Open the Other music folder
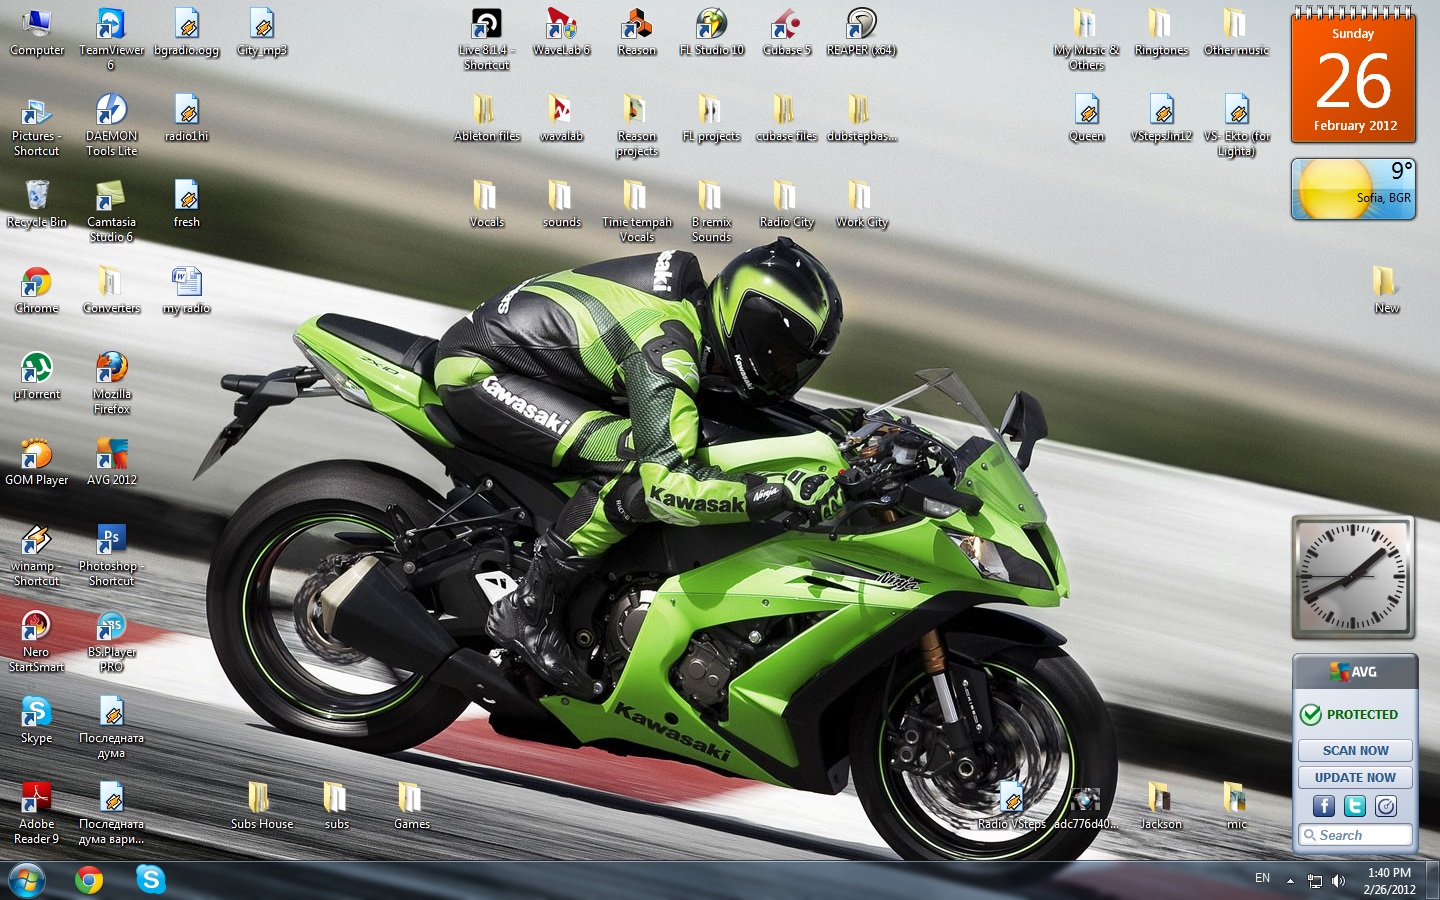 (x=1236, y=32)
